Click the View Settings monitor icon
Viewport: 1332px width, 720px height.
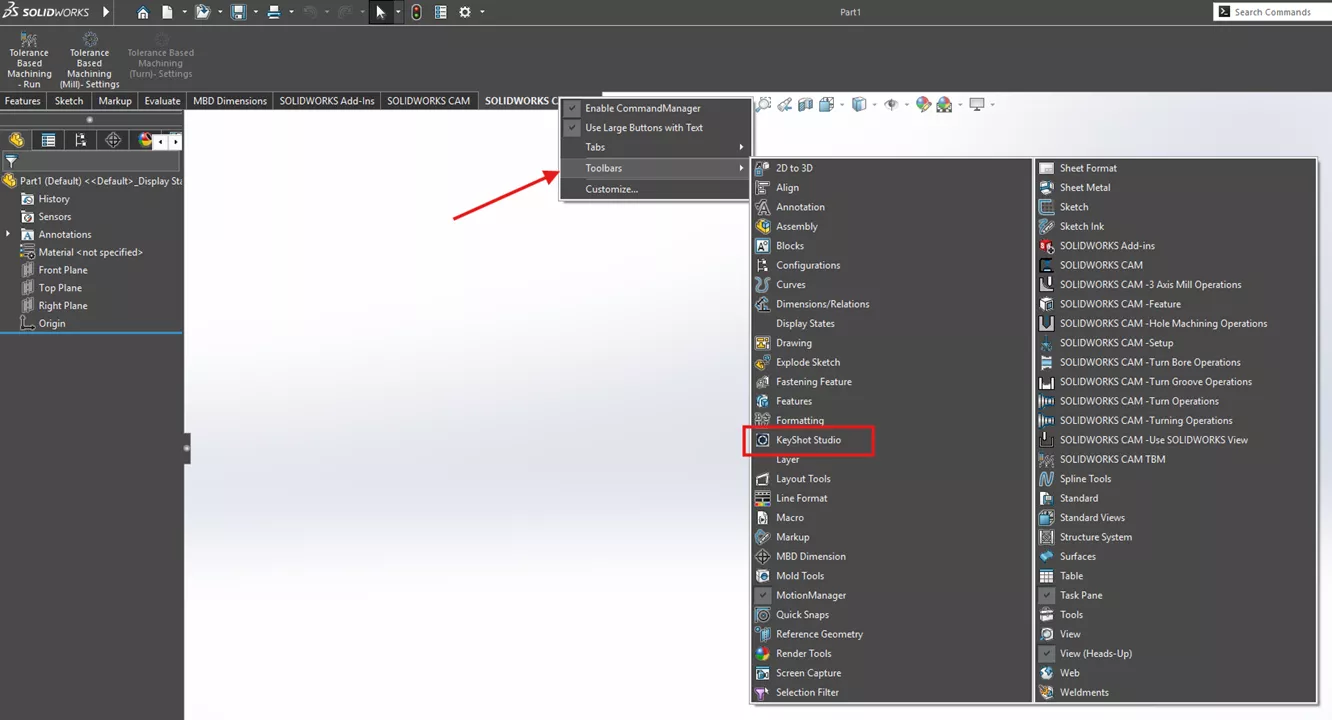977,104
